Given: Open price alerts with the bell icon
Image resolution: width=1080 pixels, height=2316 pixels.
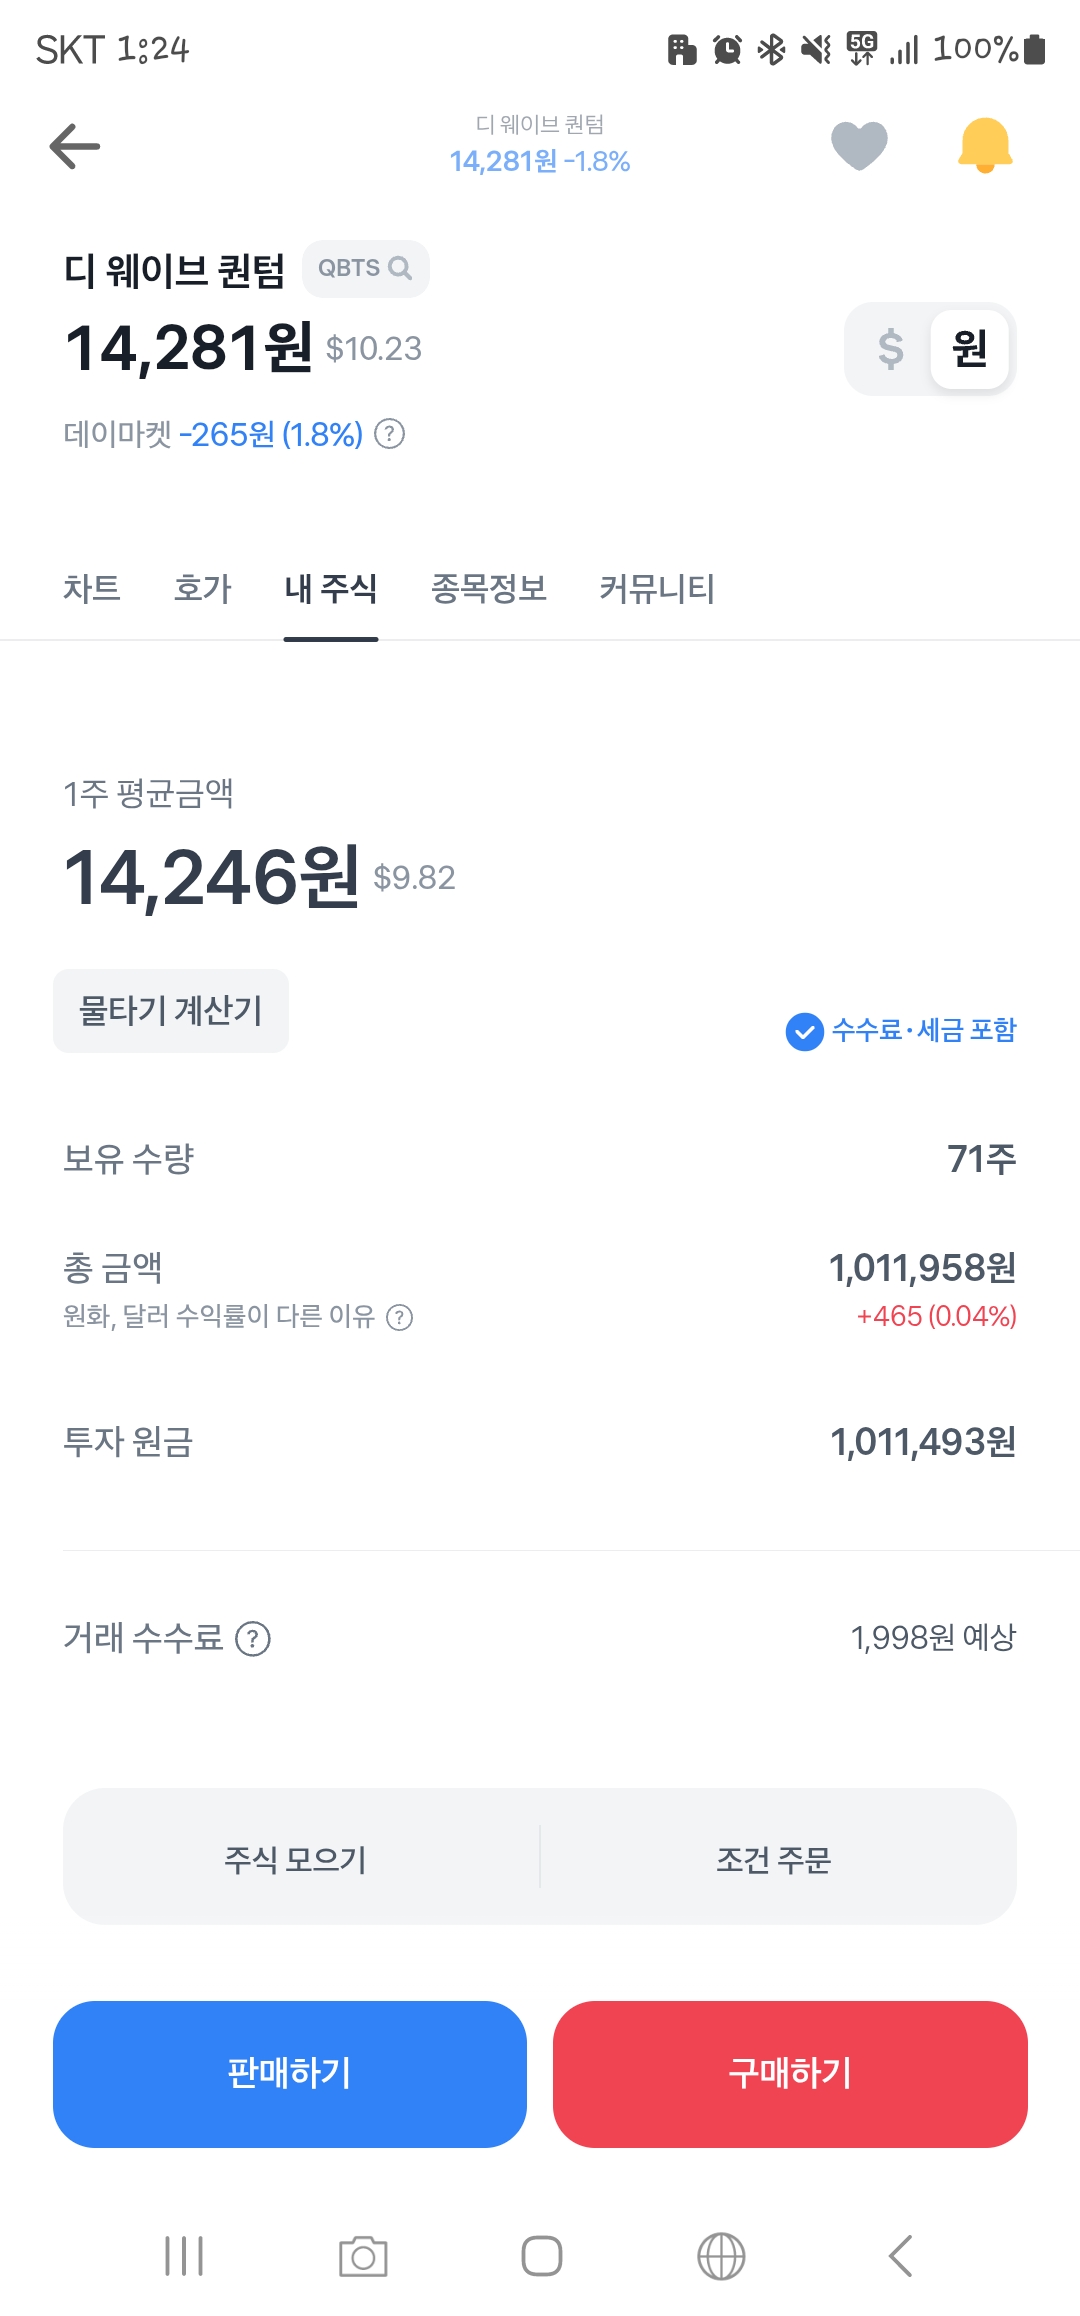Looking at the screenshot, I should 985,146.
